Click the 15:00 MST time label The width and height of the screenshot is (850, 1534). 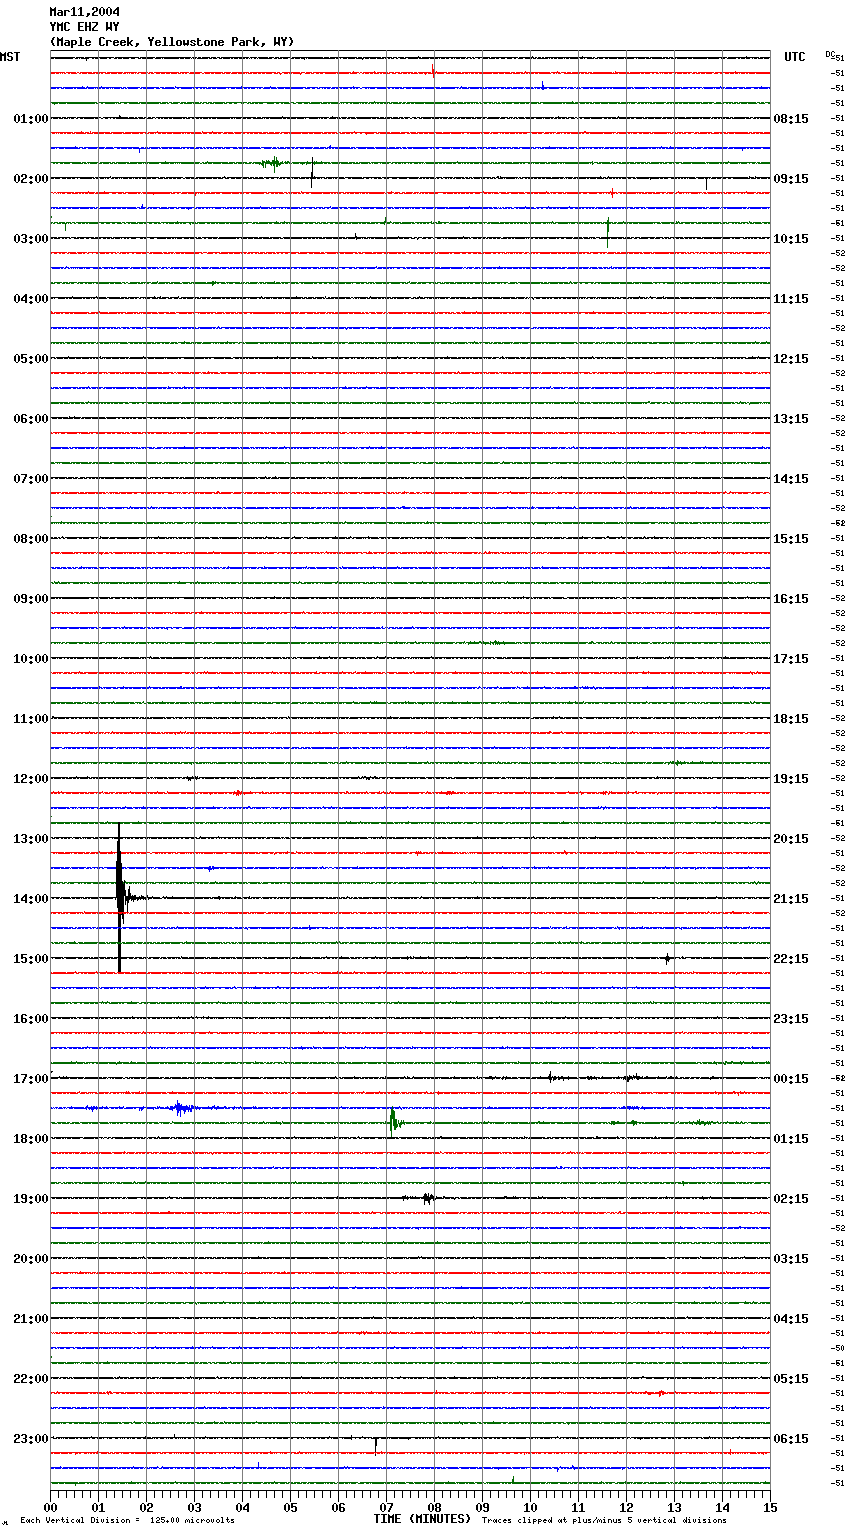31,959
